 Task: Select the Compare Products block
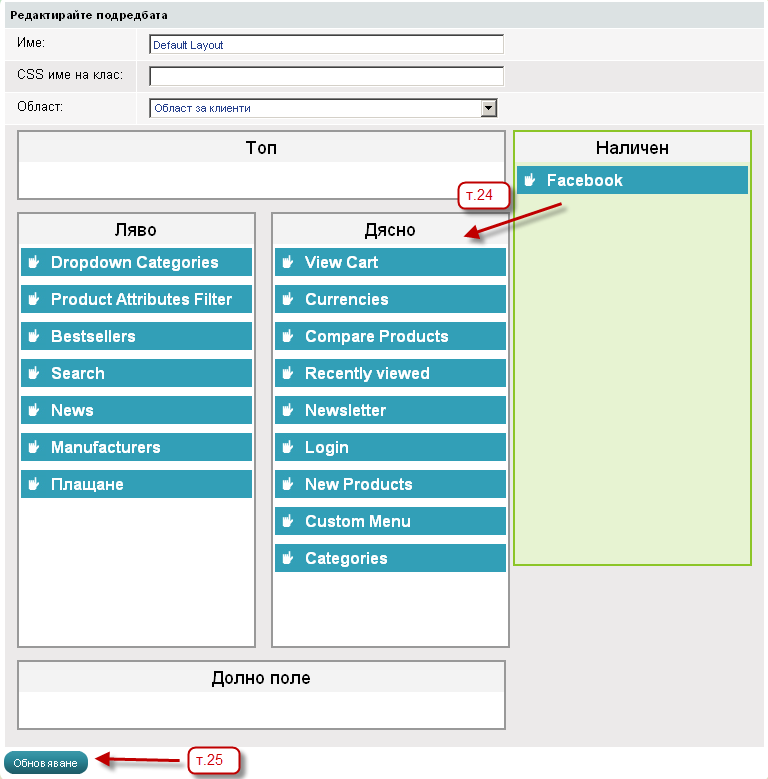[x=390, y=336]
